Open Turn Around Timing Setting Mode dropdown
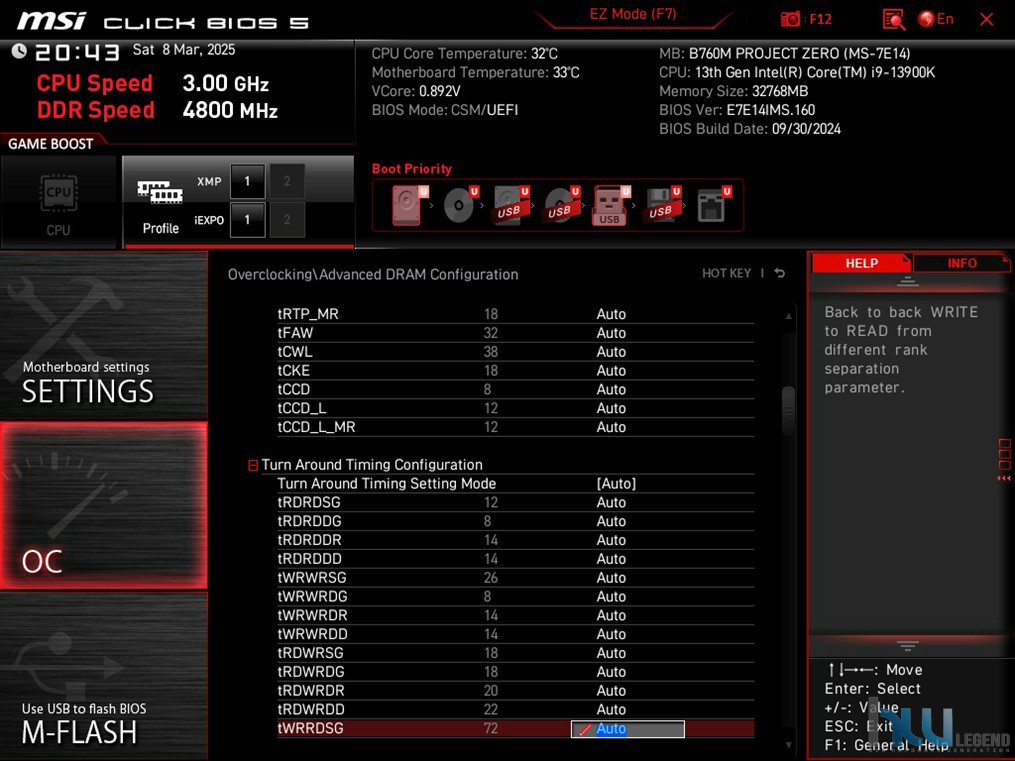 [616, 483]
